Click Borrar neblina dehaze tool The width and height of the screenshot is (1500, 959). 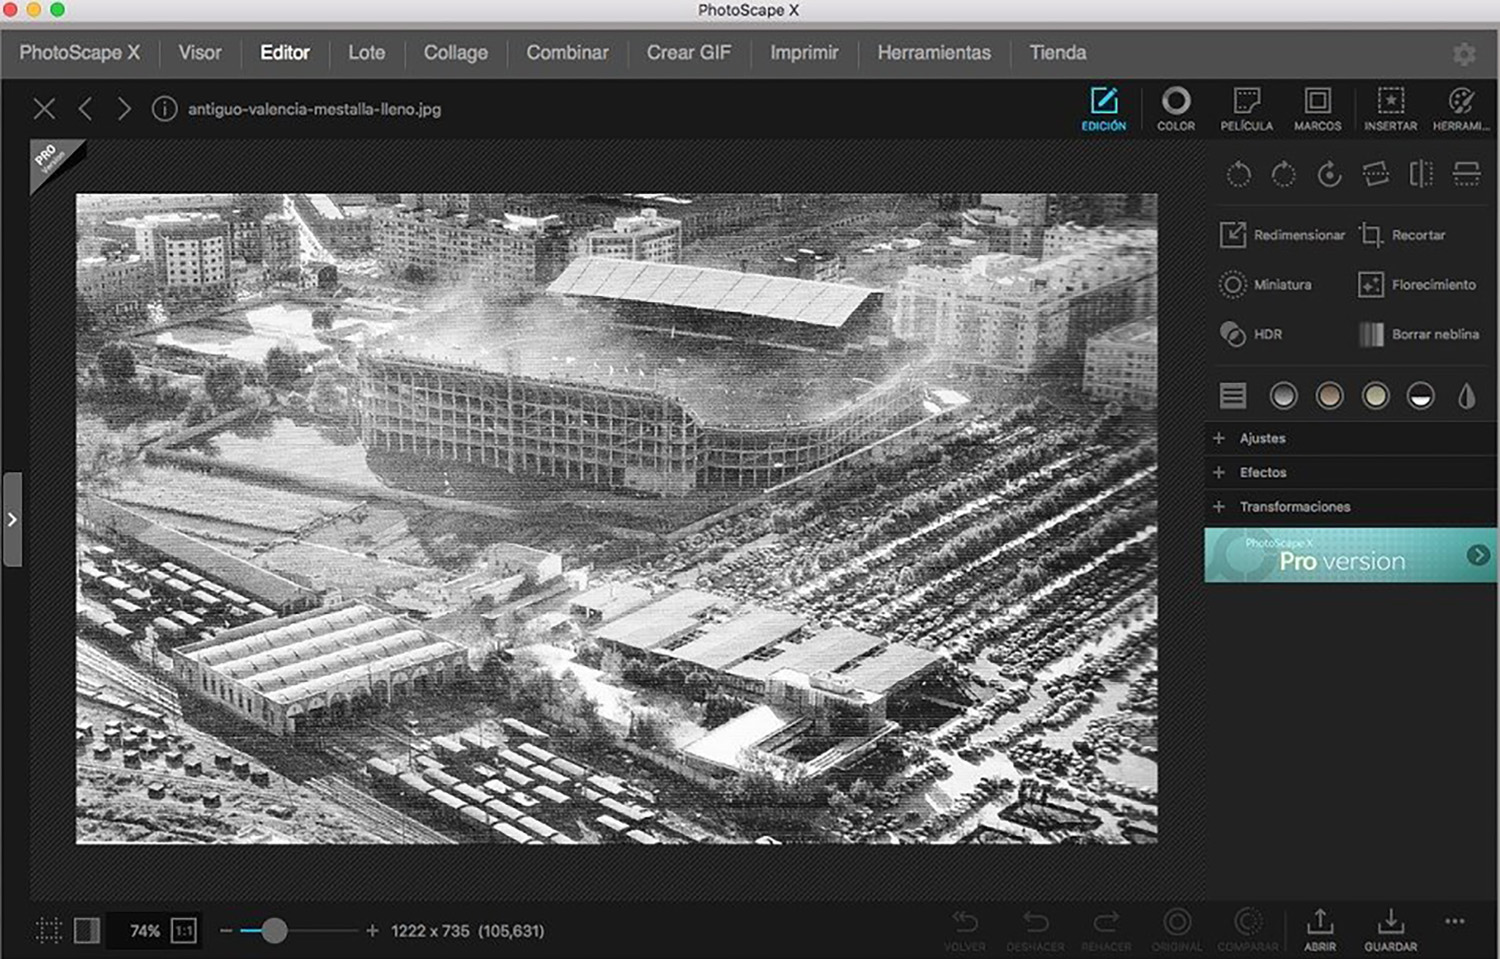pos(1418,334)
